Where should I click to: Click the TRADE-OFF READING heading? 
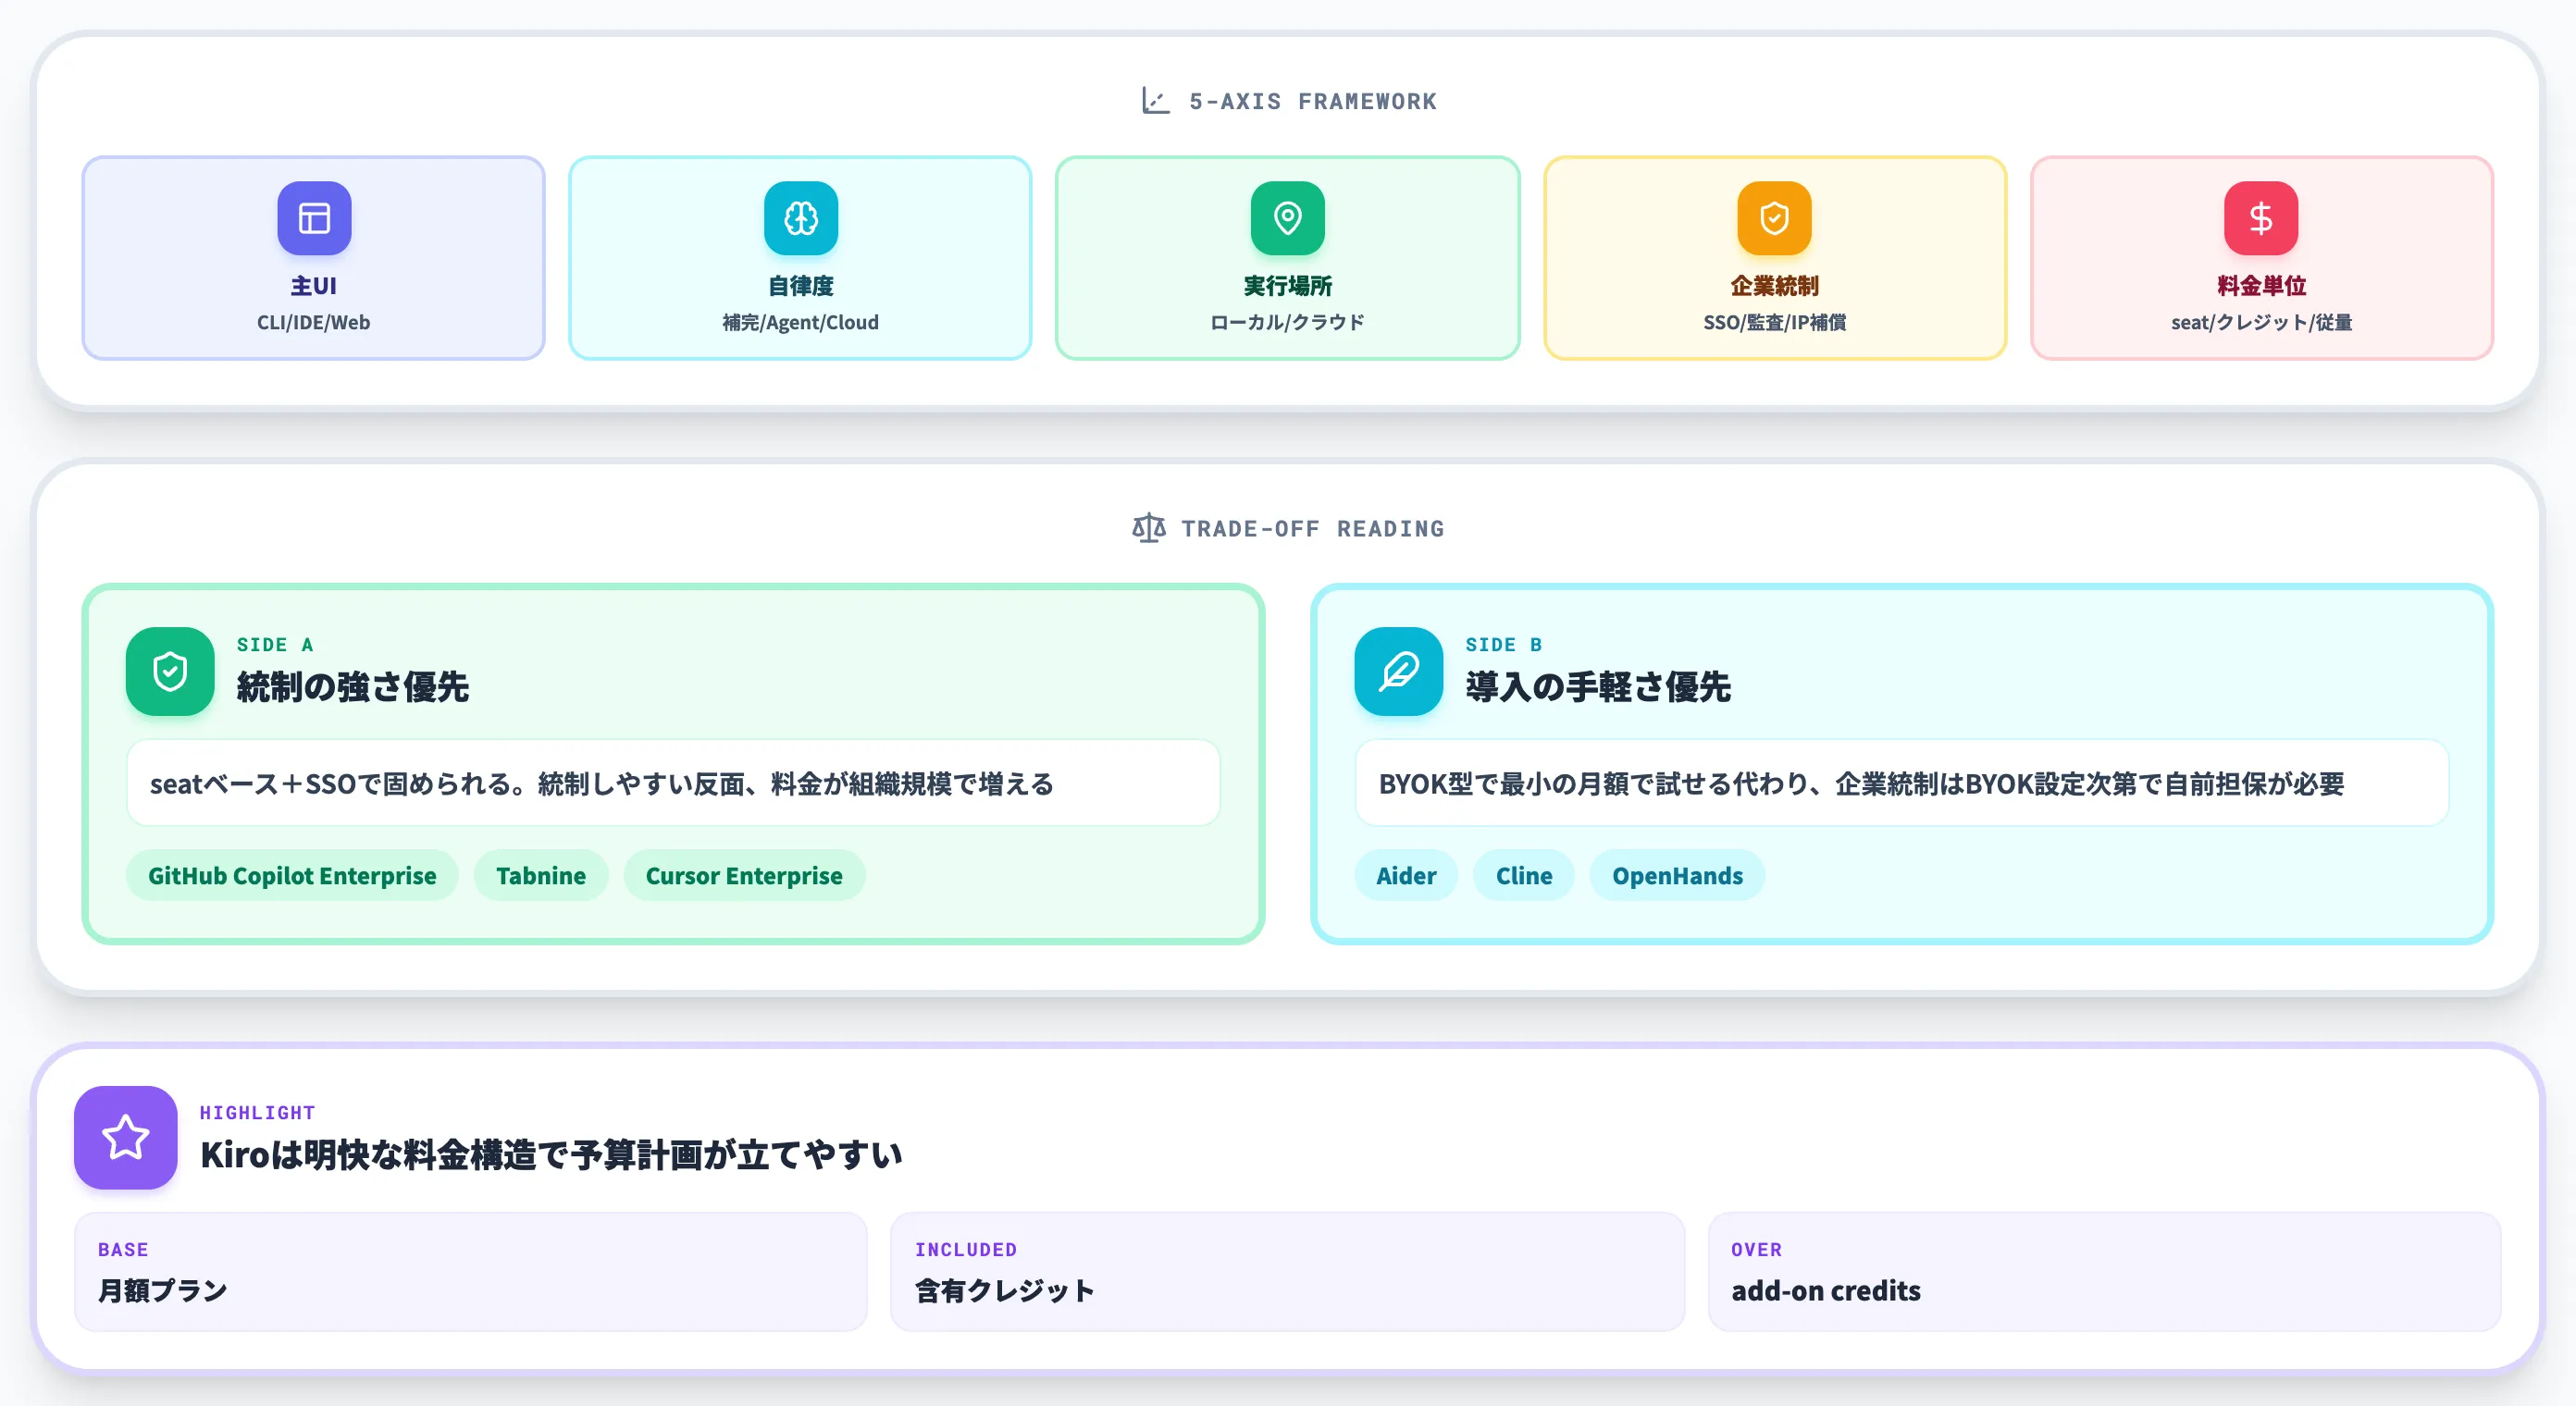[1313, 528]
